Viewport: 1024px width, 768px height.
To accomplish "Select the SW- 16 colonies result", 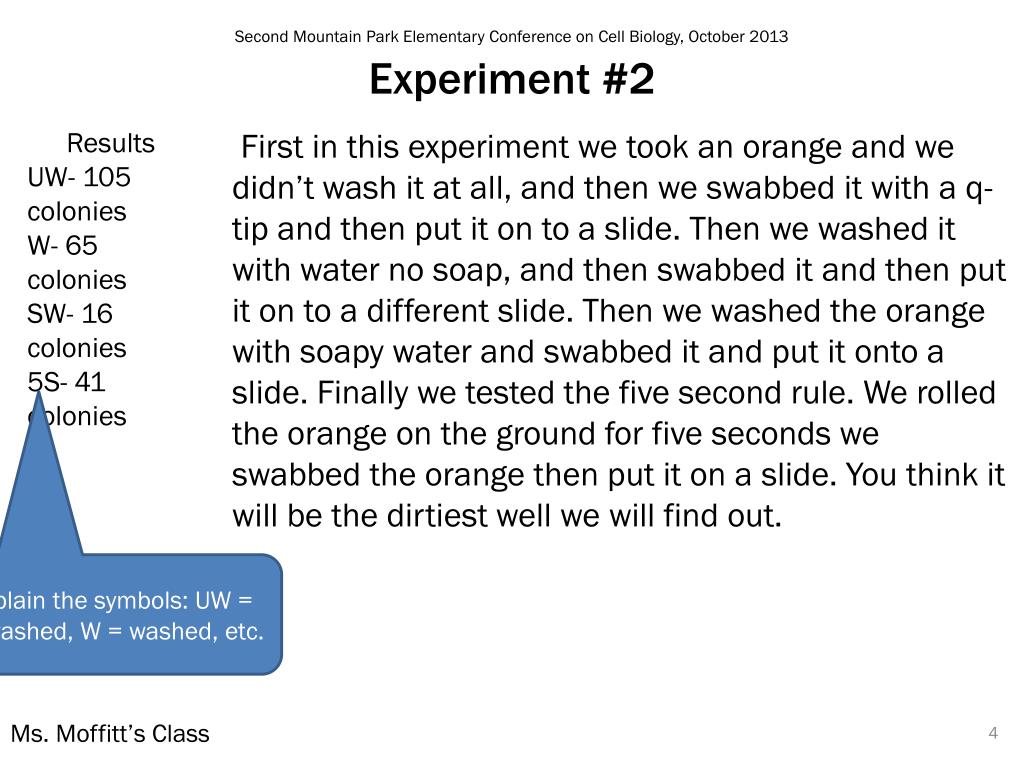I will click(x=76, y=331).
